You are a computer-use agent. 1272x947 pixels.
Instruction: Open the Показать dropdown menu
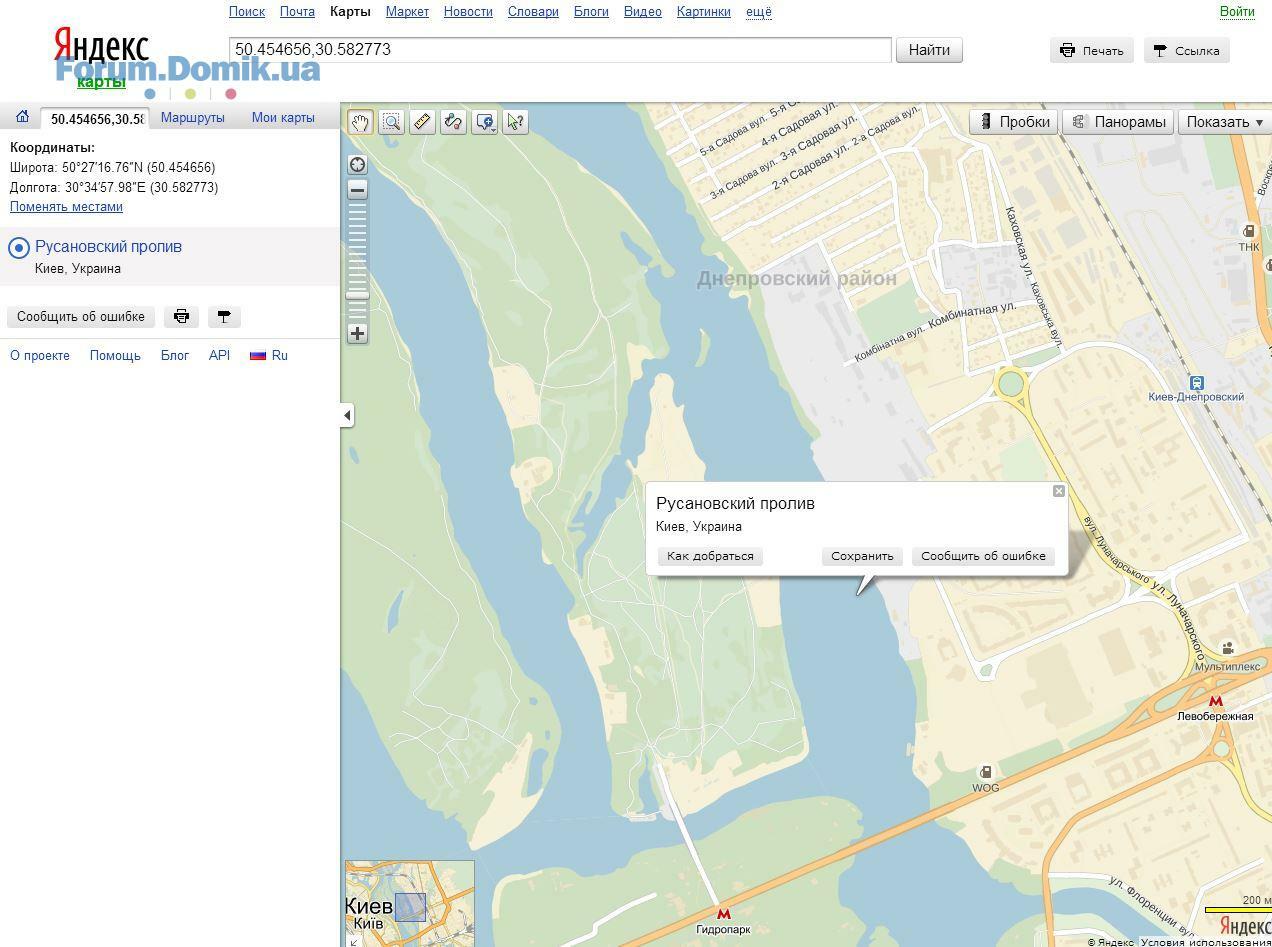pyautogui.click(x=1224, y=122)
